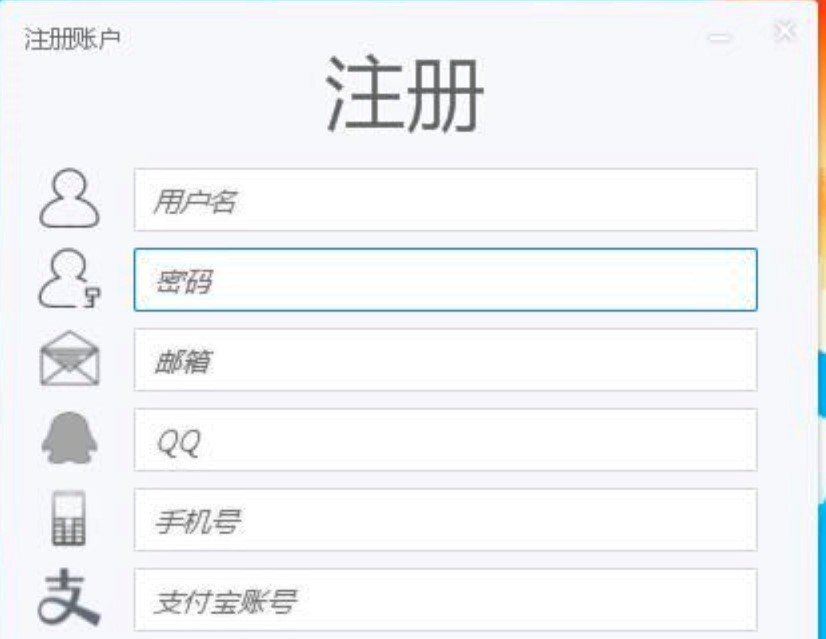Viewport: 826px width, 639px height.
Task: Click the mobile phone icon
Action: (x=69, y=519)
